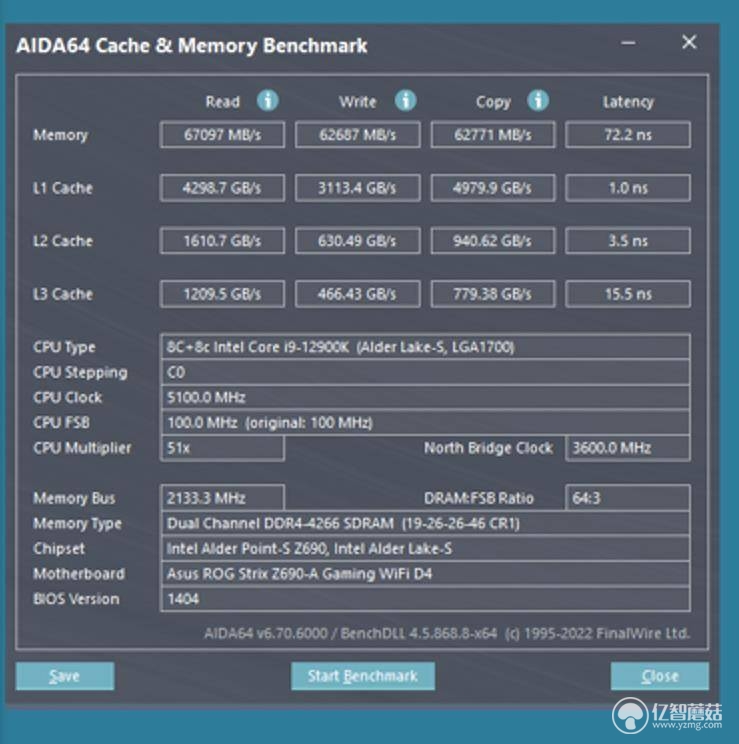The width and height of the screenshot is (739, 744).
Task: Click L1 Cache read value 4298.7 GB/s
Action: 223,188
